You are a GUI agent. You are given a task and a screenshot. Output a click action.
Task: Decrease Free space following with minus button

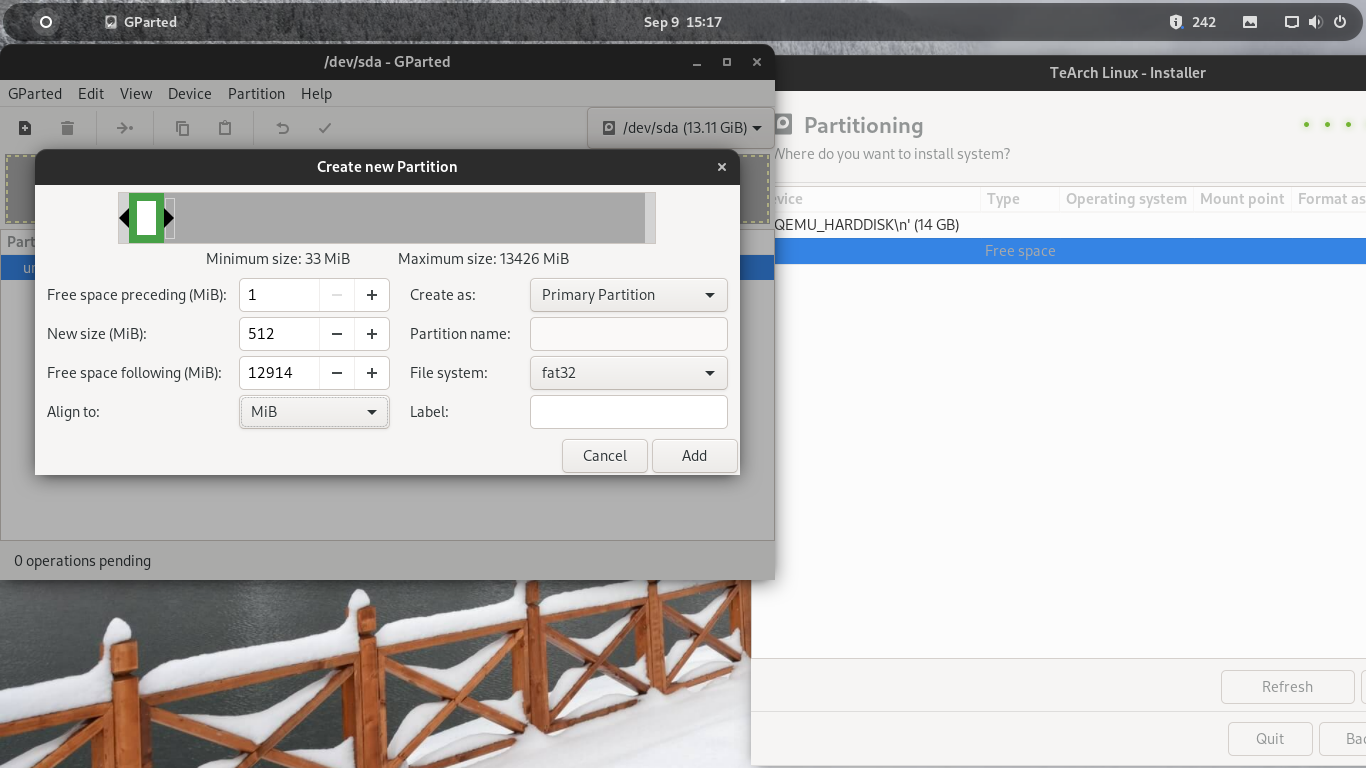pos(337,373)
